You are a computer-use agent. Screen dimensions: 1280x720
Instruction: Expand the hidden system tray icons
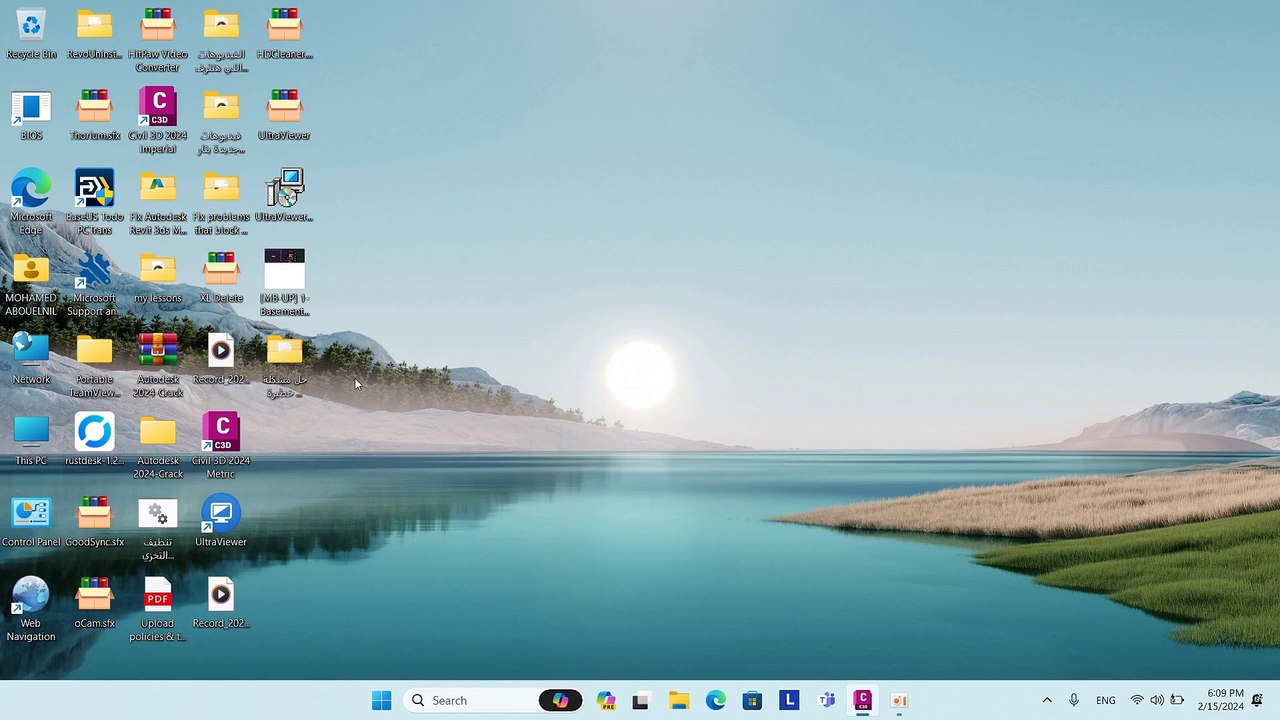pos(1047,701)
